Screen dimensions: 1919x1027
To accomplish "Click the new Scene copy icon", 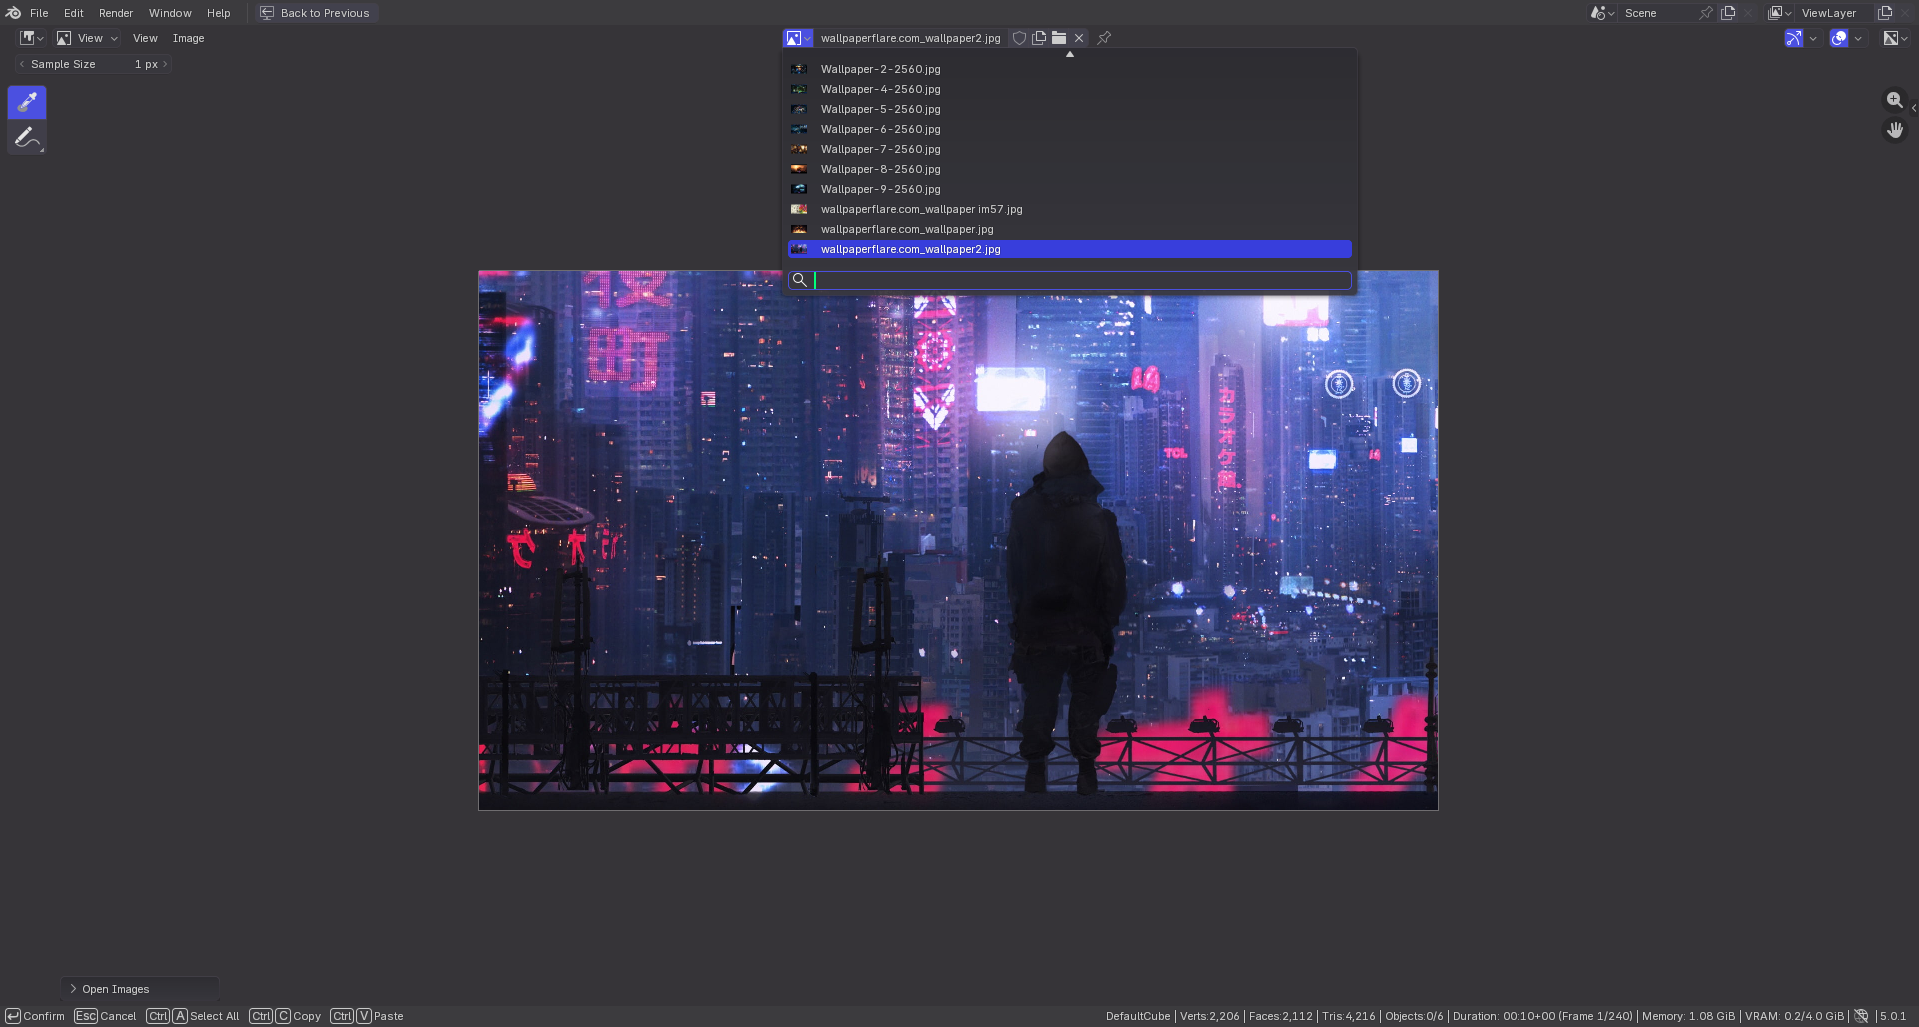I will [x=1728, y=13].
